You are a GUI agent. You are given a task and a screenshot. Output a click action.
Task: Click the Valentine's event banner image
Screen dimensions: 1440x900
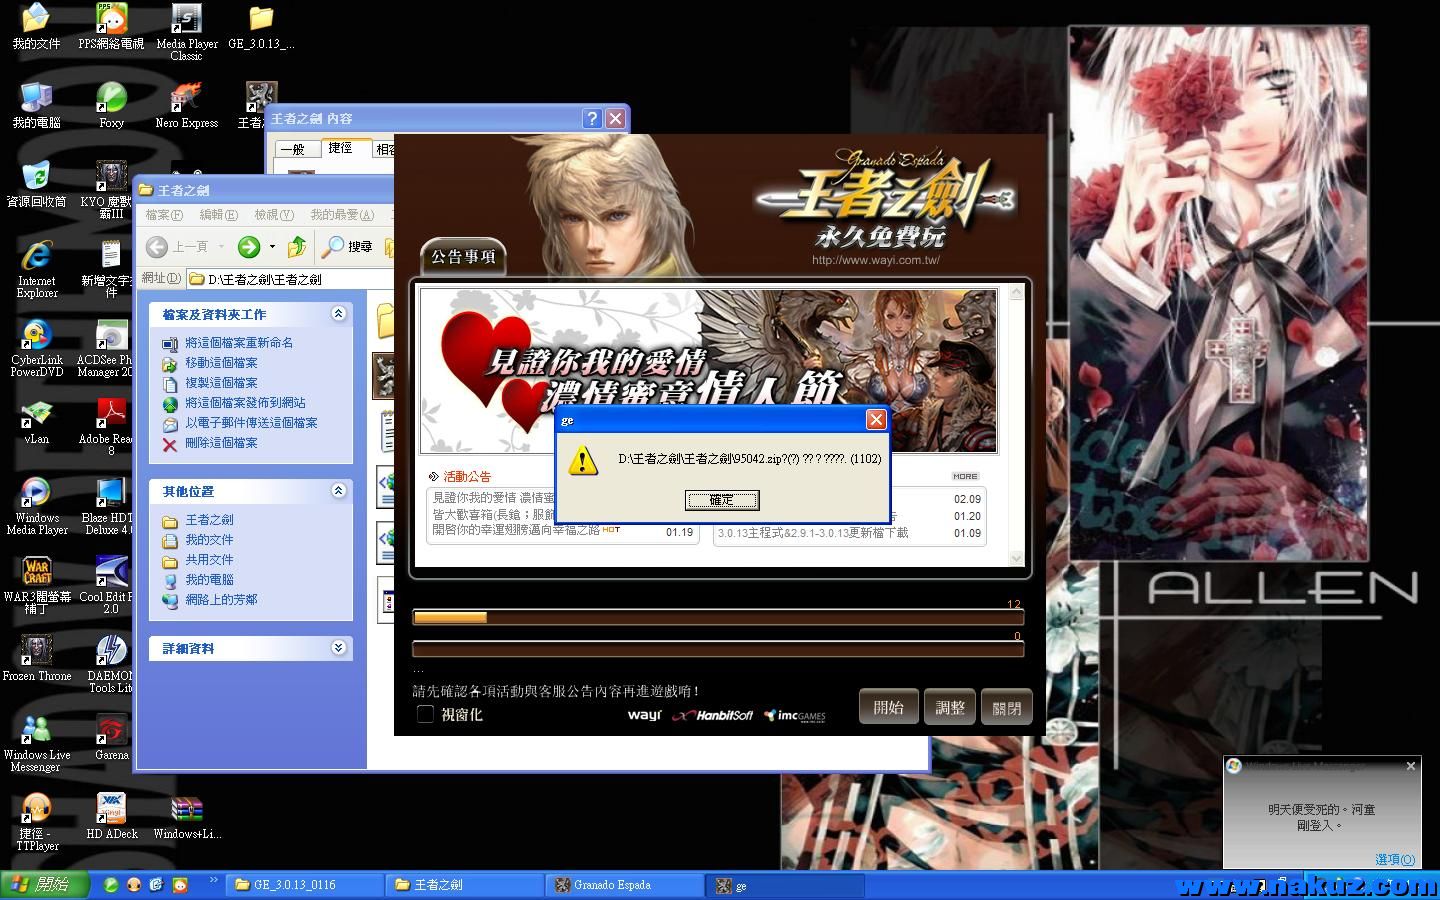point(709,370)
